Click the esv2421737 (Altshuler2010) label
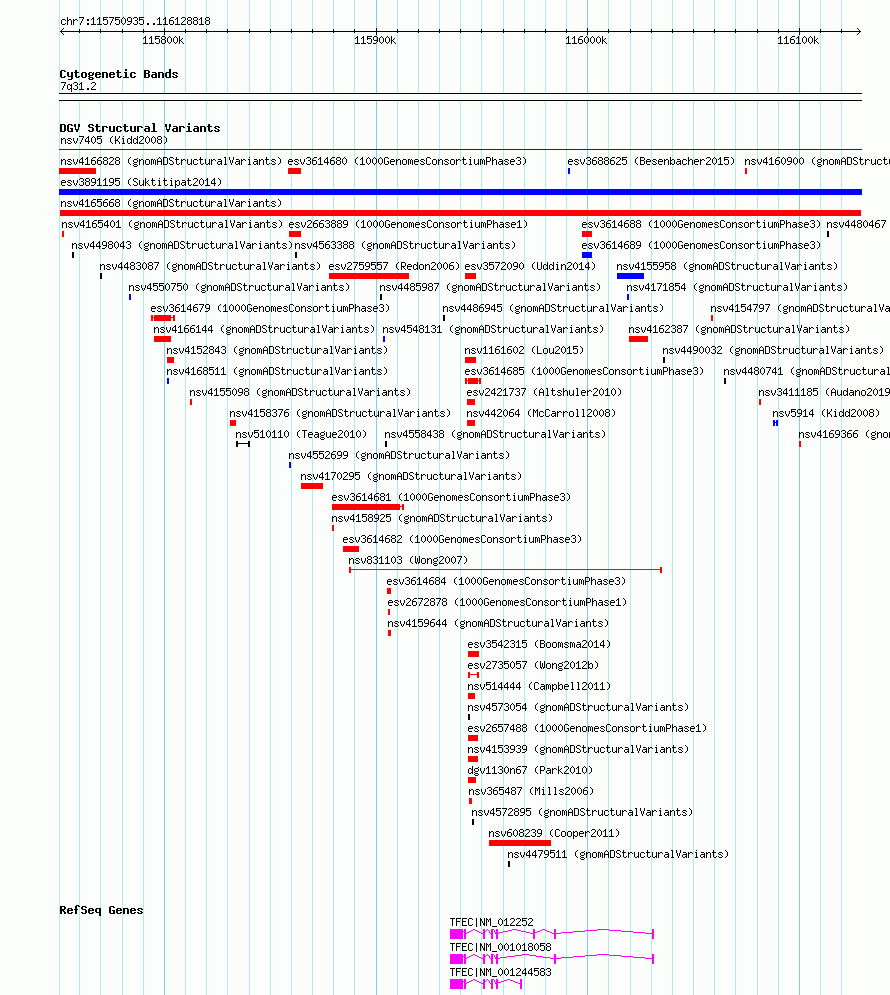Viewport: 890px width, 995px height. (x=544, y=392)
